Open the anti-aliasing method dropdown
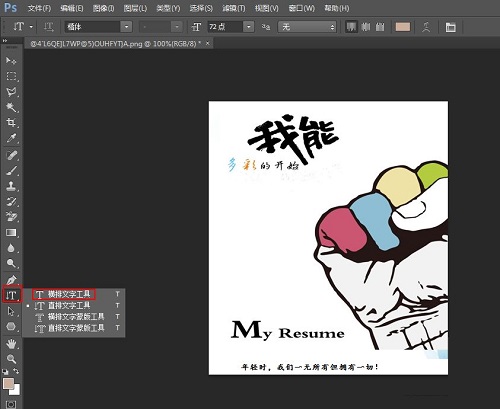 (307, 27)
